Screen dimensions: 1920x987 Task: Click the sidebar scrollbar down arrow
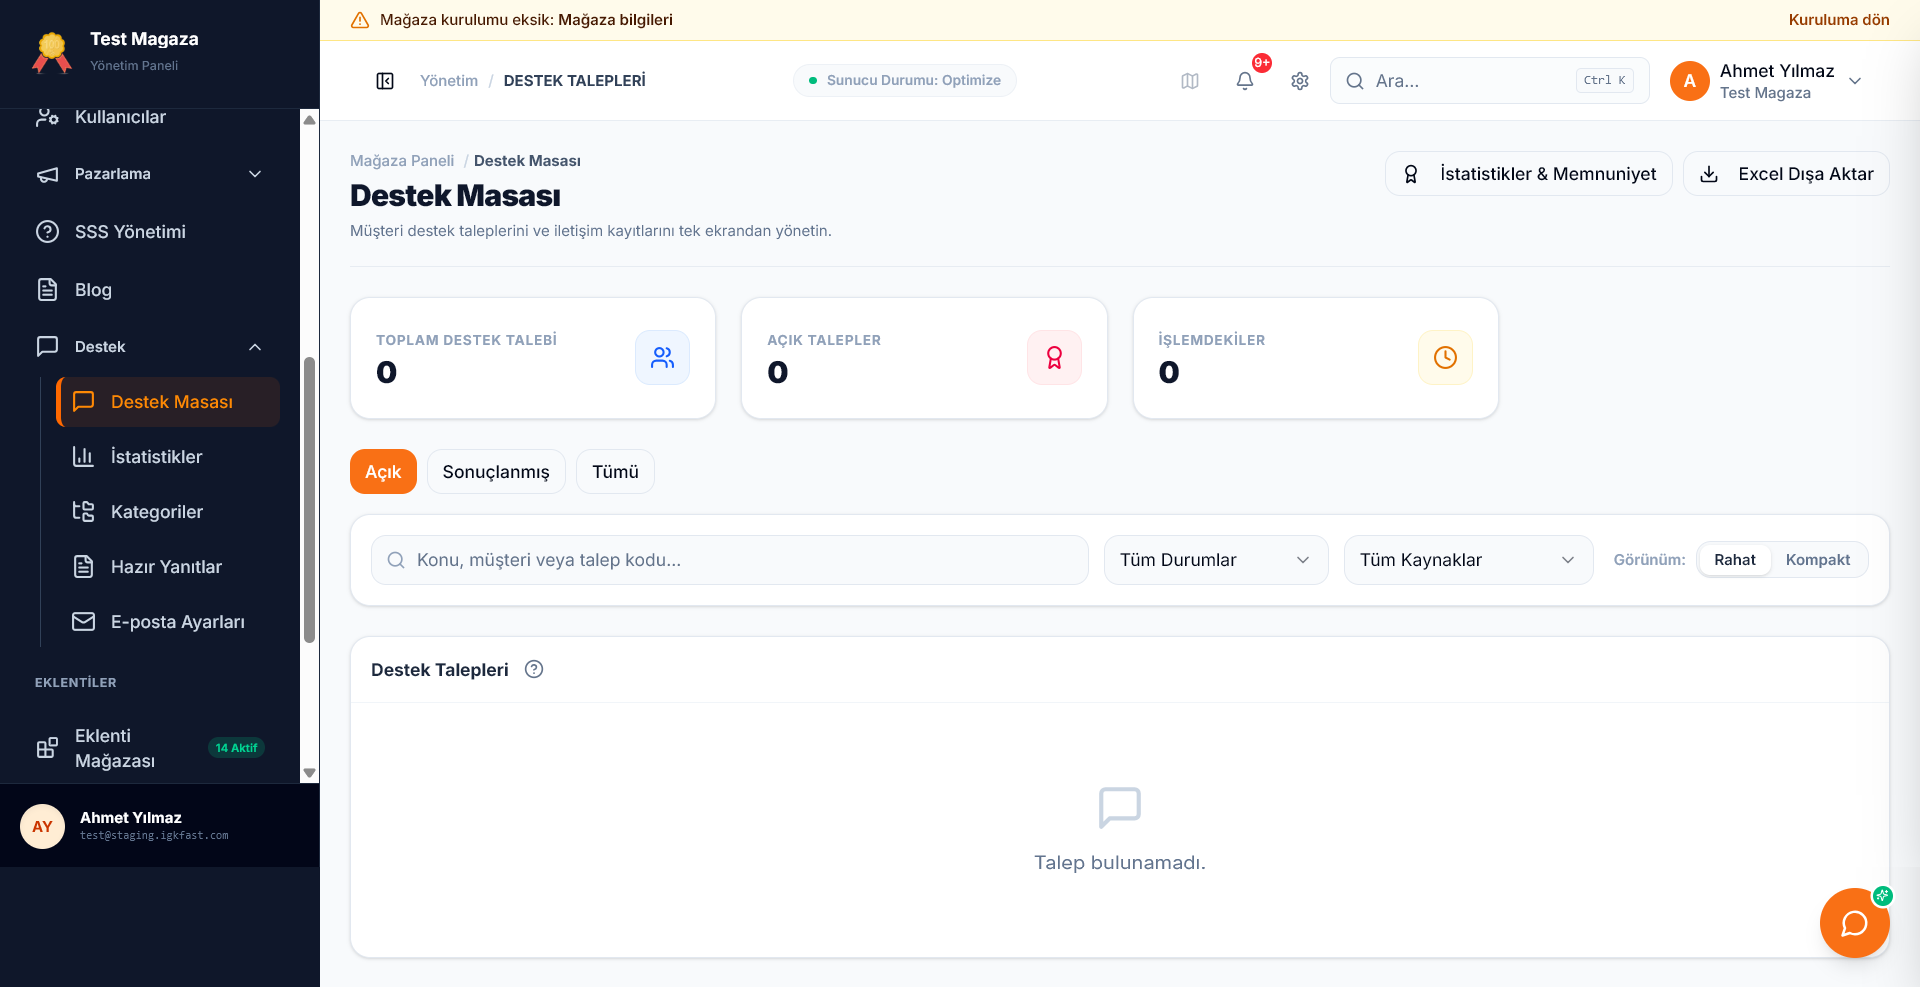[x=310, y=773]
